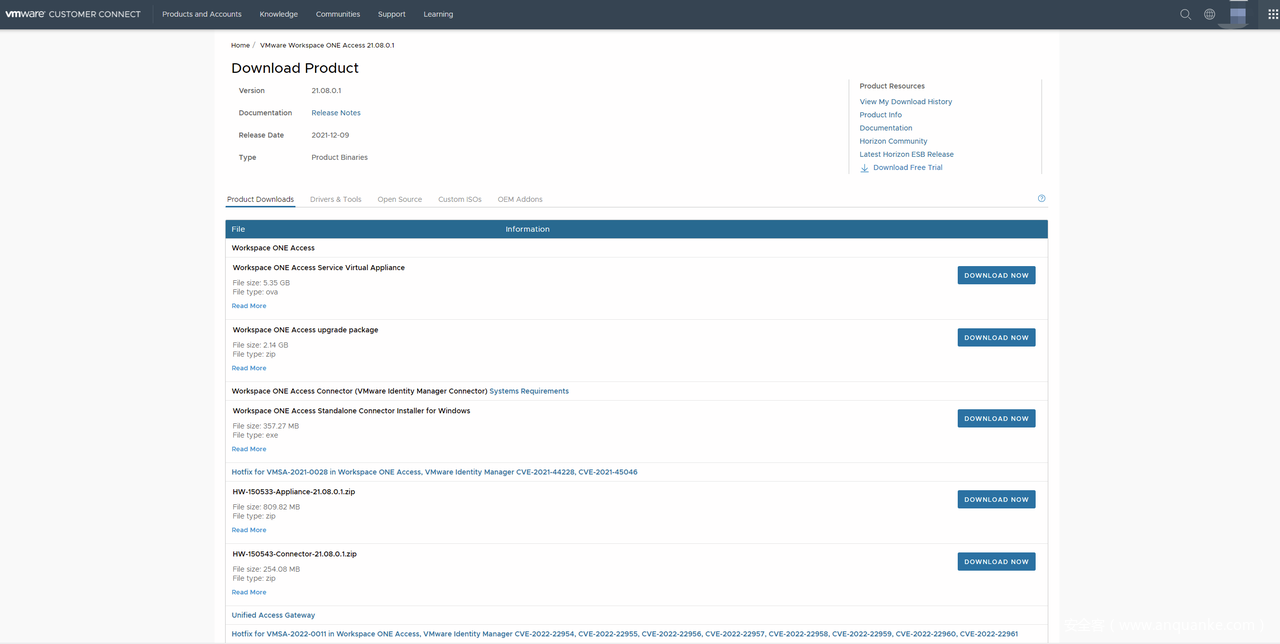Open the Release Notes link
Screen dimensions: 1280x644
point(335,113)
